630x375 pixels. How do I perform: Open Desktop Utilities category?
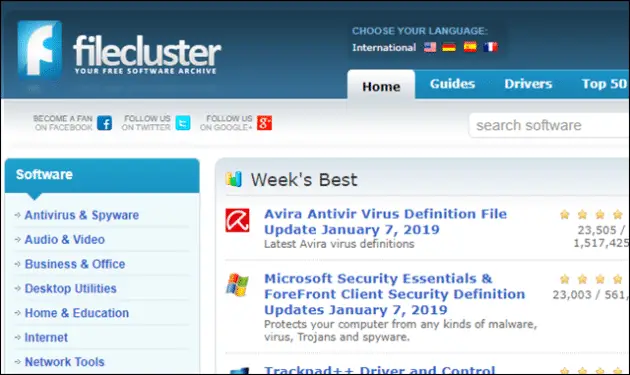point(70,289)
